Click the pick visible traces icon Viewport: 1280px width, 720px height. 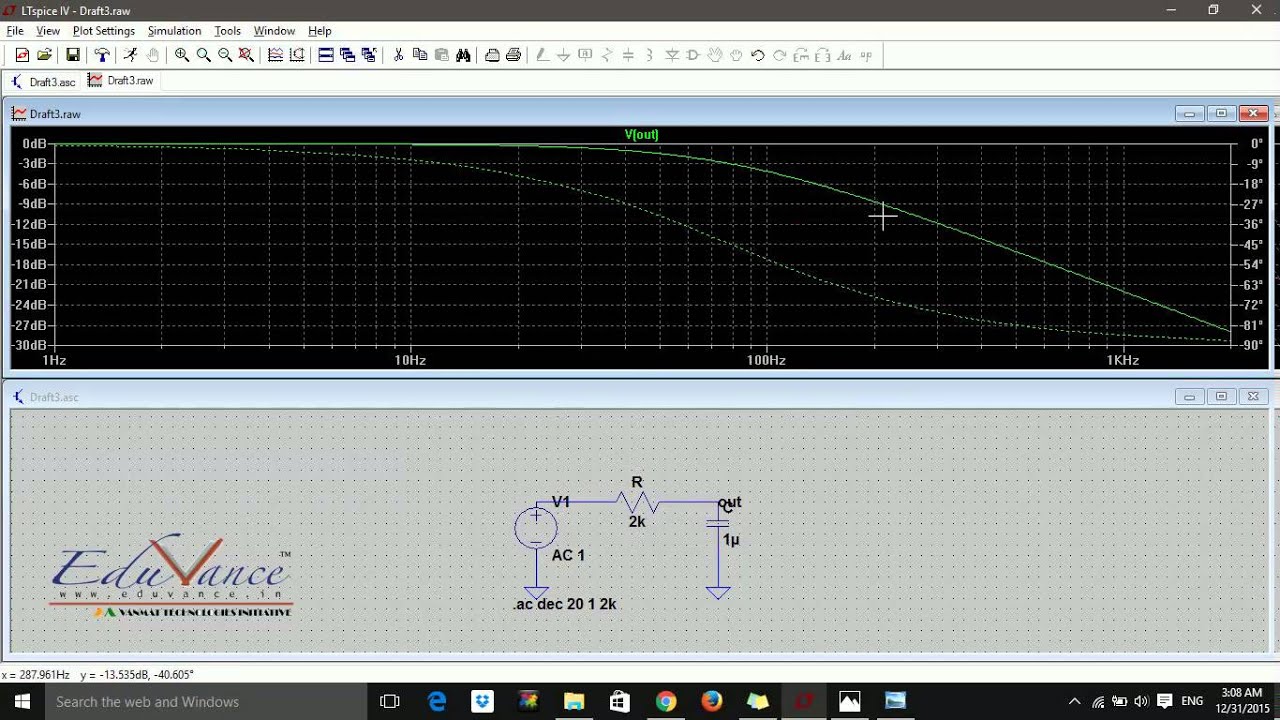click(x=297, y=55)
